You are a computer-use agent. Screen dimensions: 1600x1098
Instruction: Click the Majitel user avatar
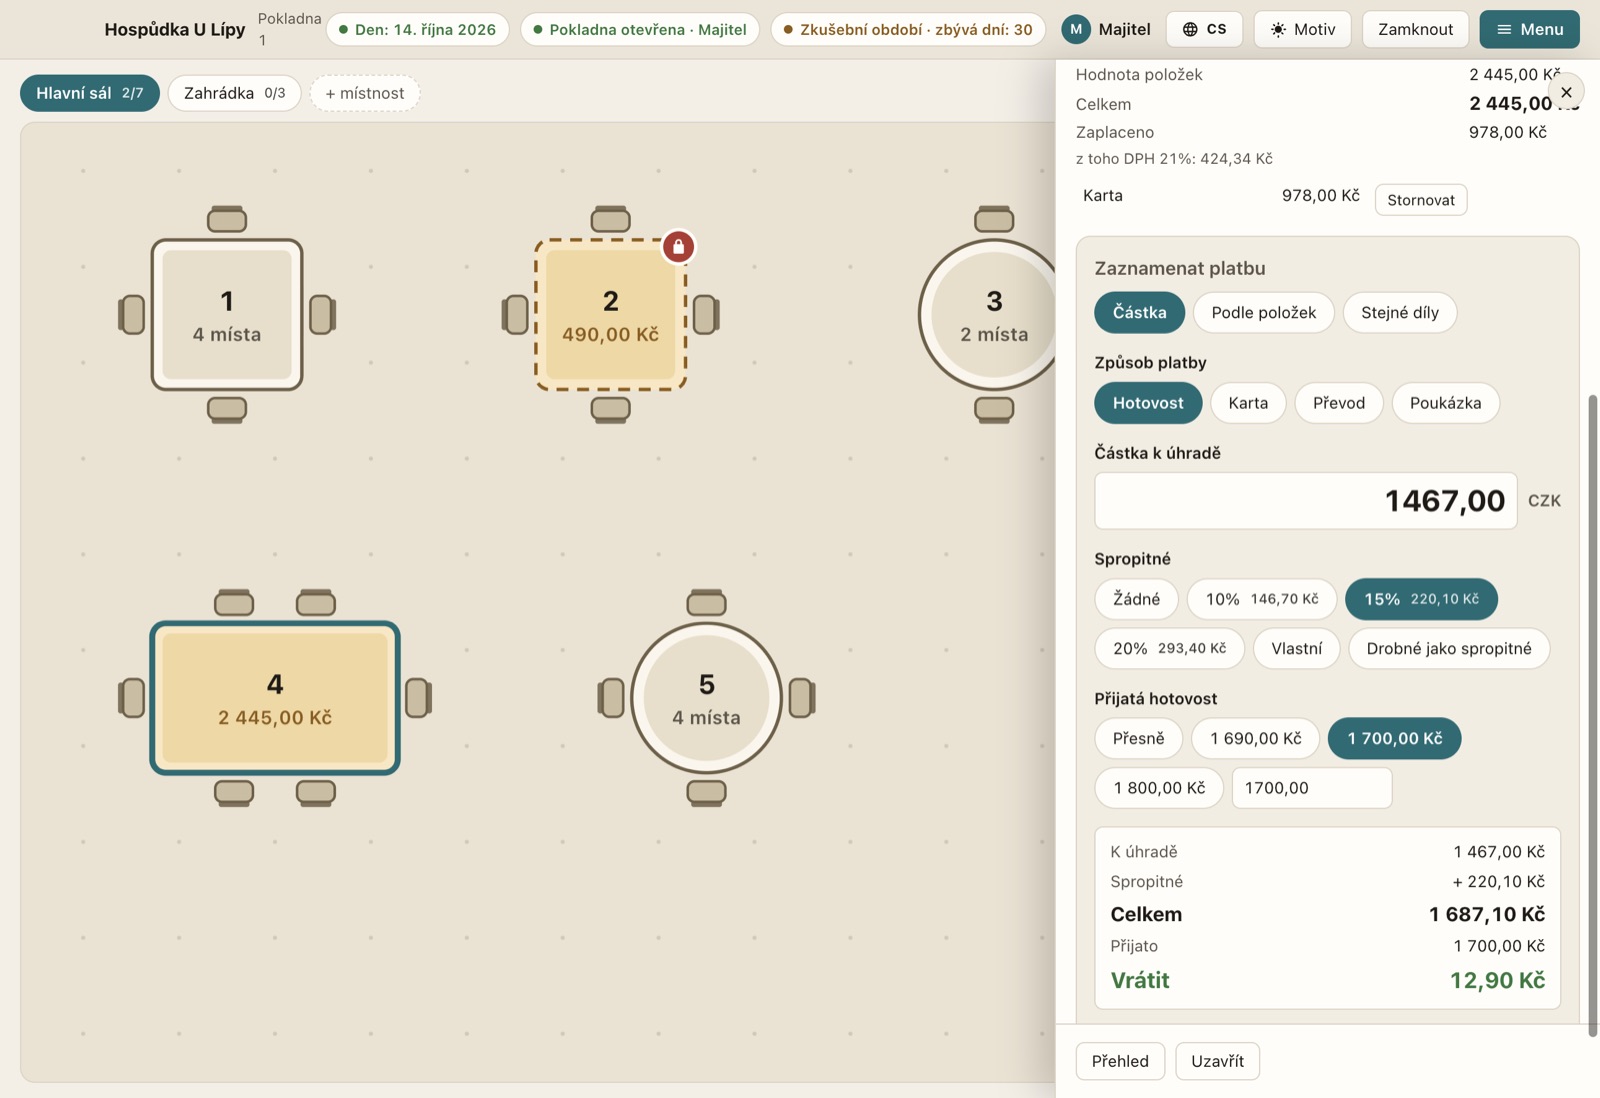[1076, 29]
